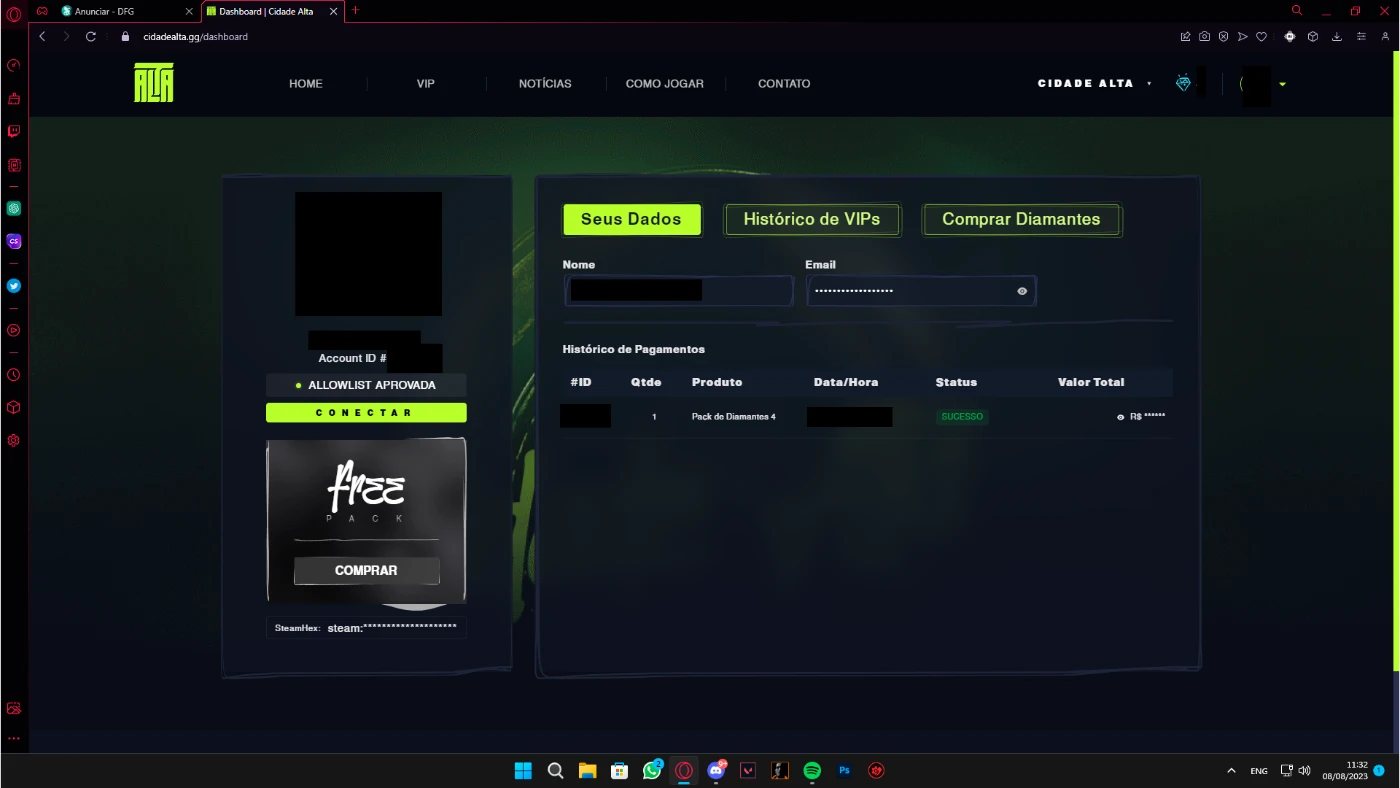Open Twitter panel in sidebar

click(14, 285)
